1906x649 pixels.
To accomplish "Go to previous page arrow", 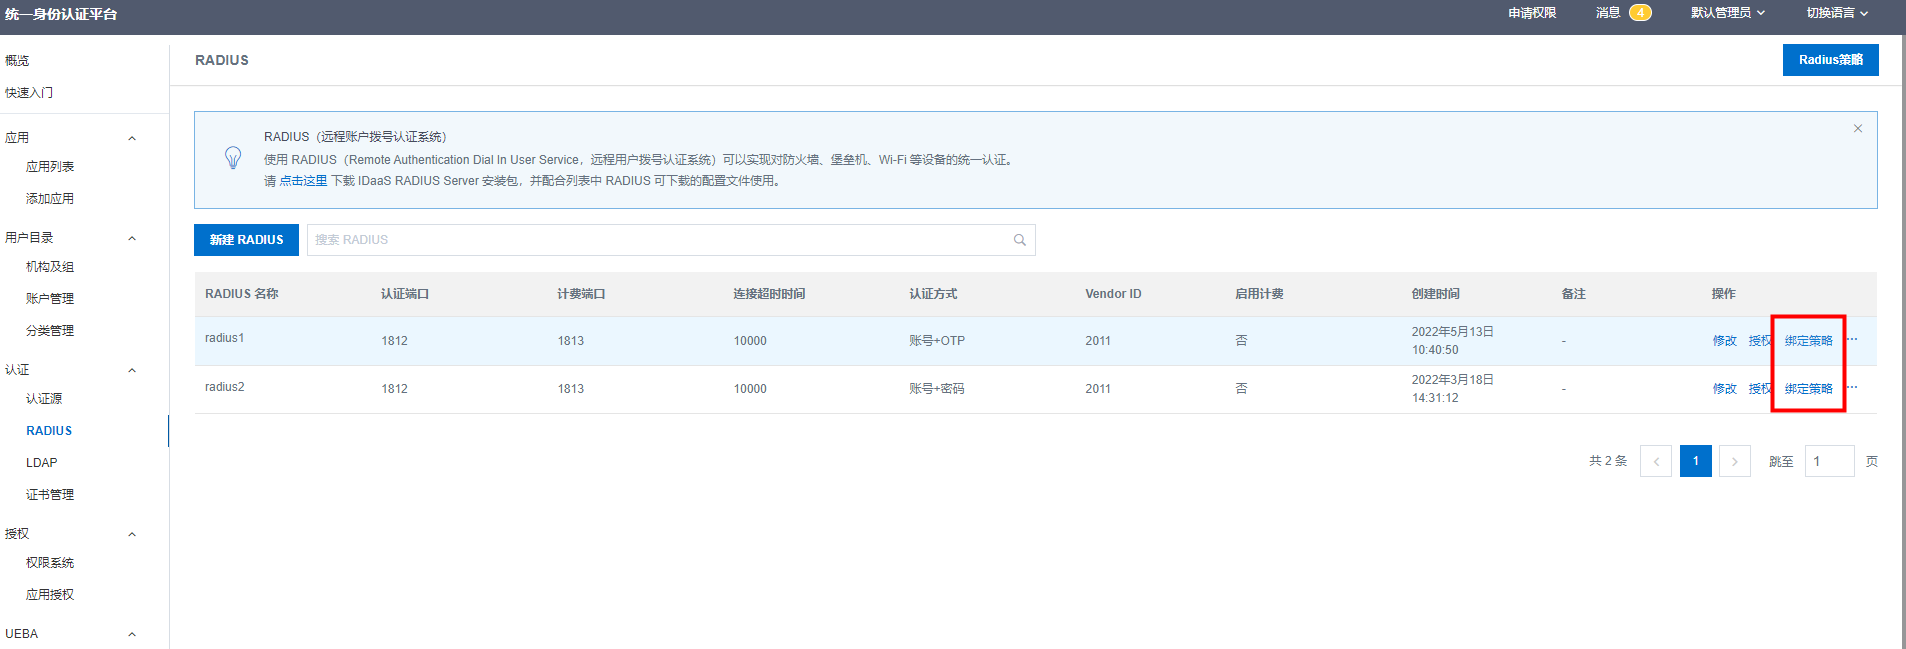I will pos(1656,461).
